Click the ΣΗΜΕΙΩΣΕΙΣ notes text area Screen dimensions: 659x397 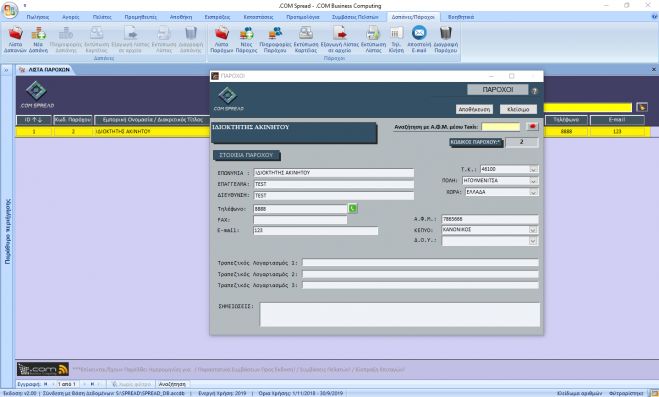400,315
